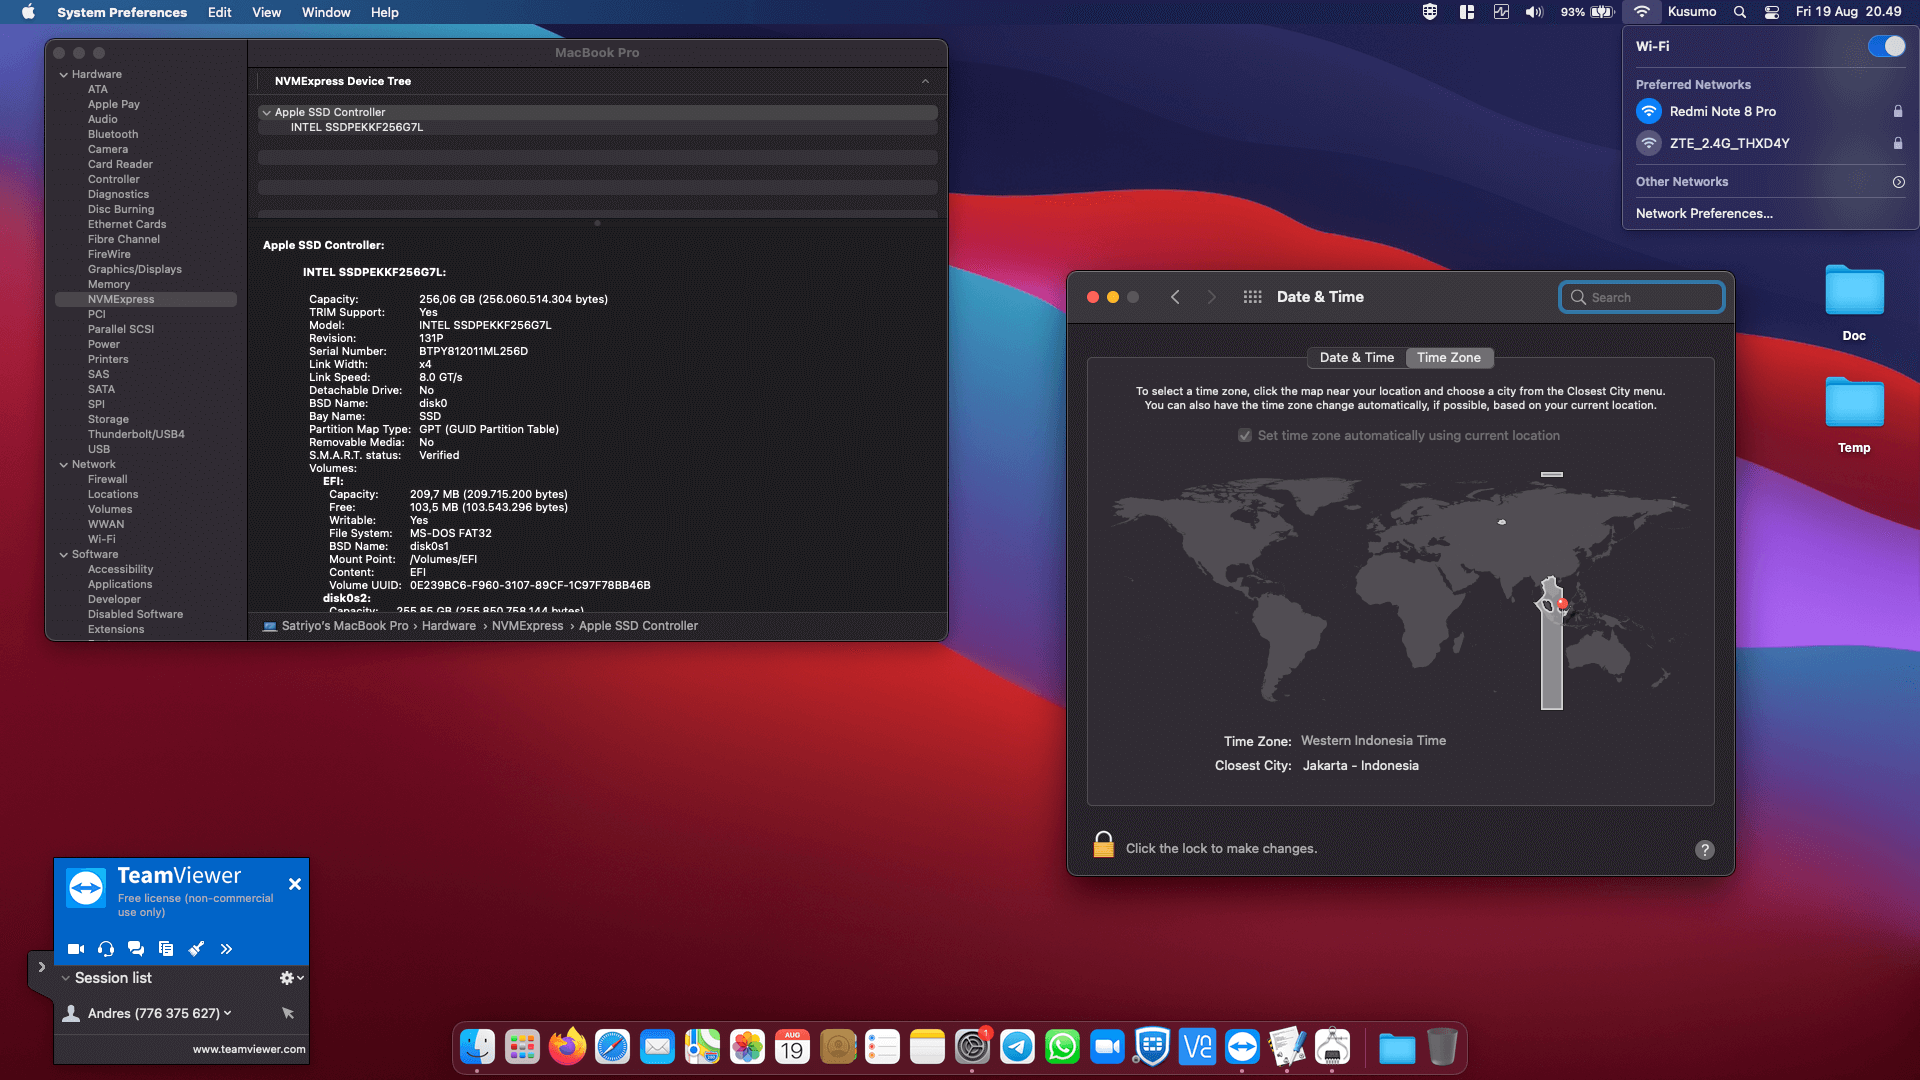Toggle the Wi-Fi switch off

(1886, 46)
